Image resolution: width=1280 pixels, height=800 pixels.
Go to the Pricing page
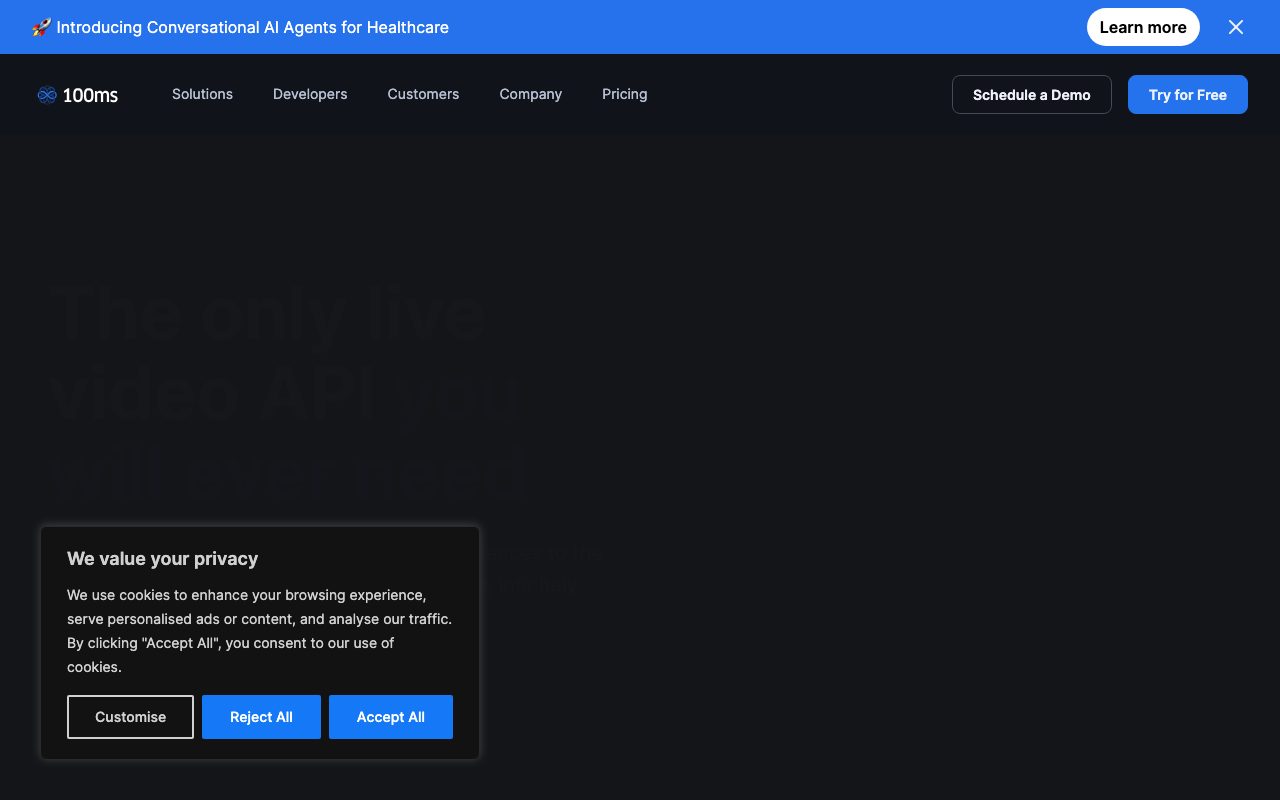pyautogui.click(x=625, y=94)
